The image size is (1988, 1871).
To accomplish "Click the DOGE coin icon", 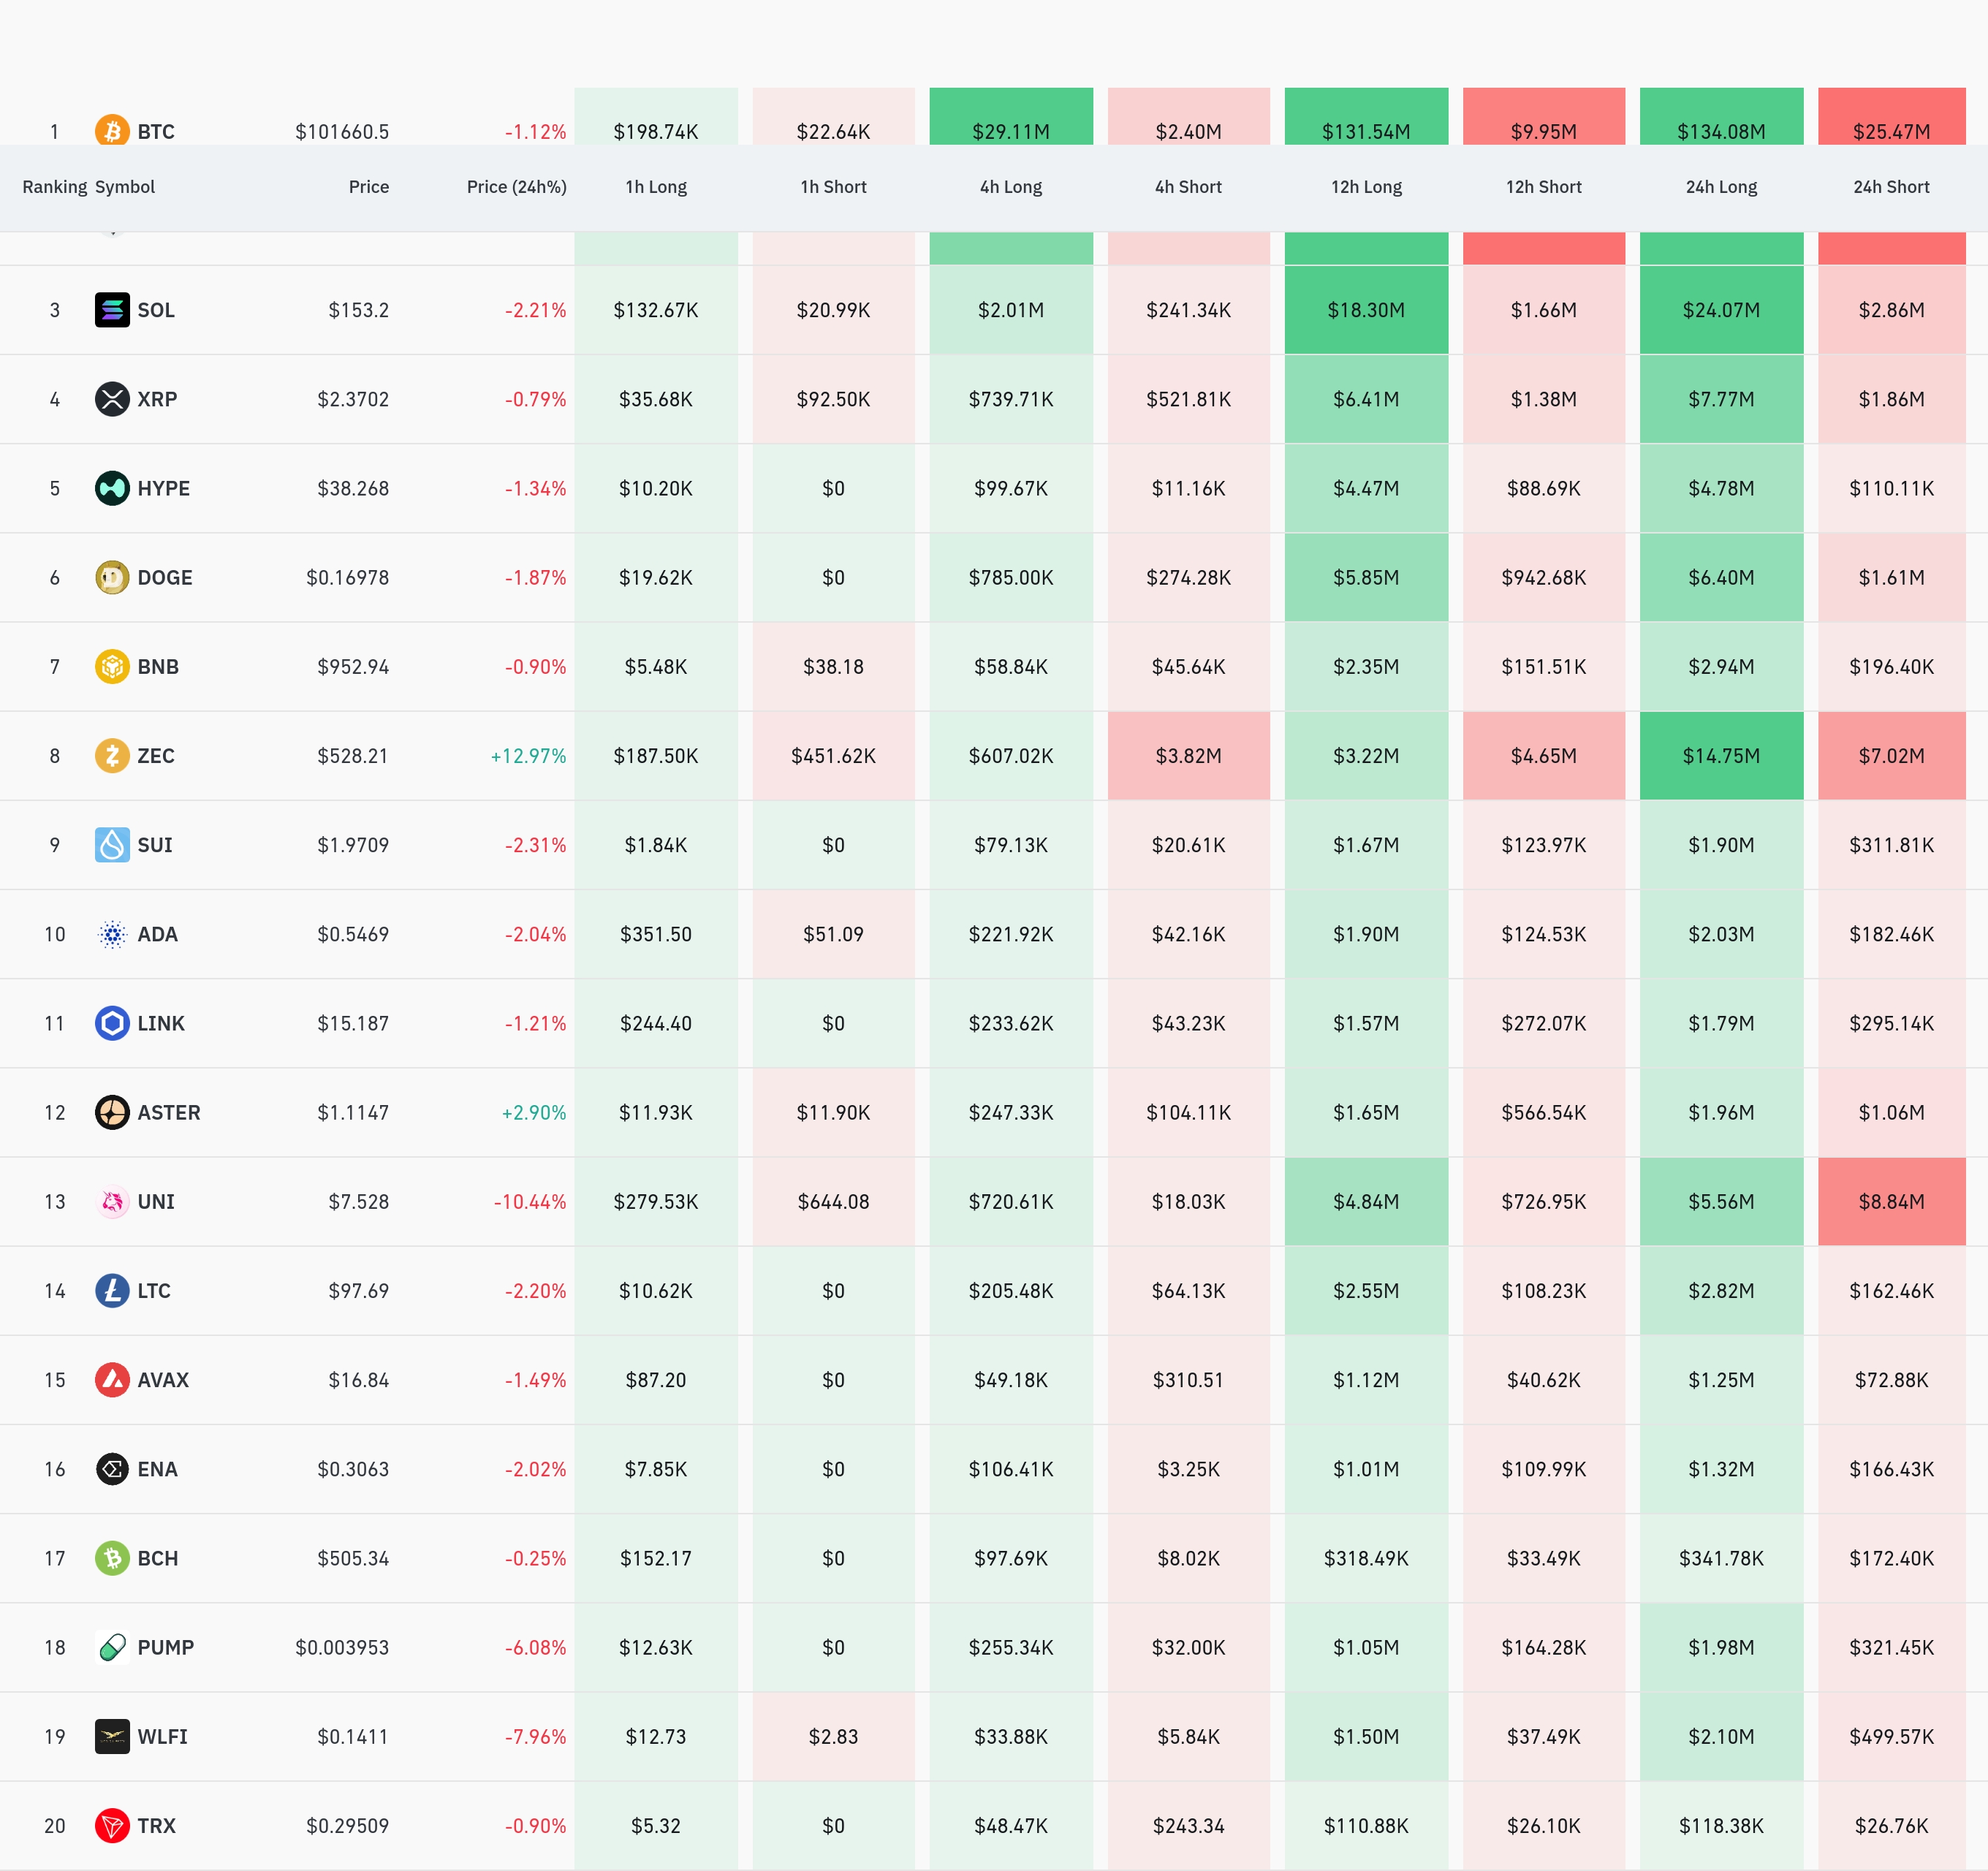I will point(112,577).
